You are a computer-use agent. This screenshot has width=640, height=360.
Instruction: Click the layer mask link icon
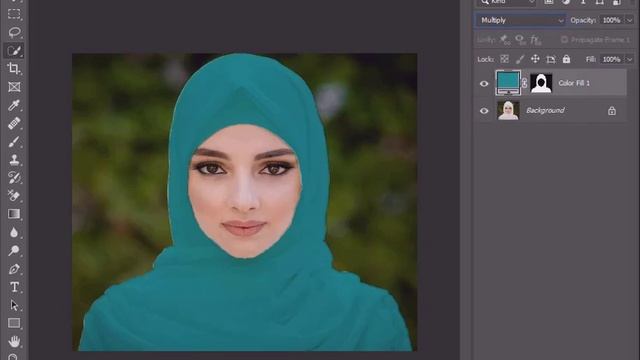coord(524,83)
